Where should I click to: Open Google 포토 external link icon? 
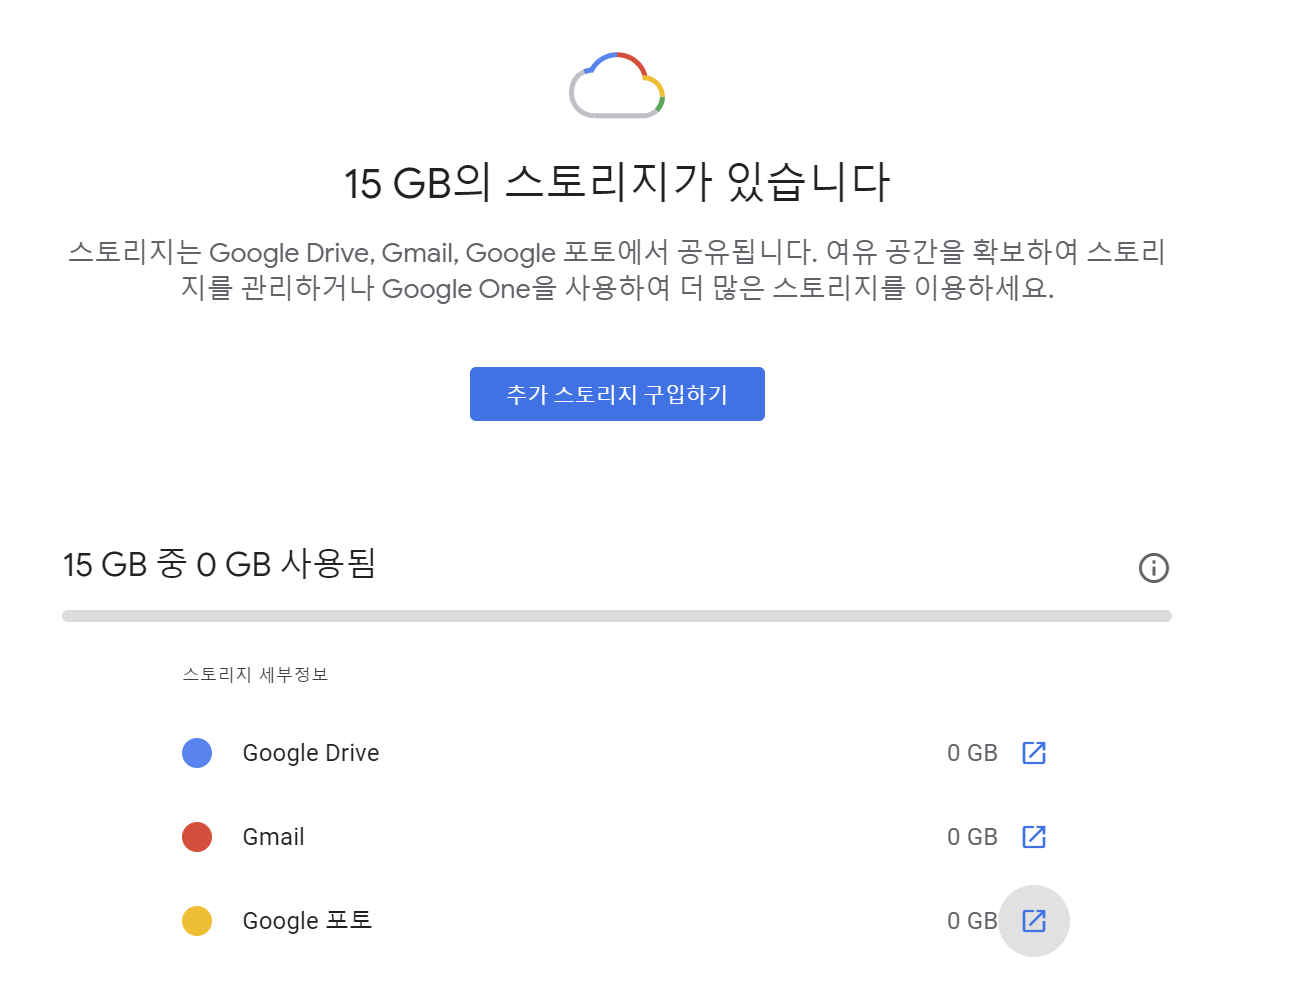click(x=1033, y=921)
